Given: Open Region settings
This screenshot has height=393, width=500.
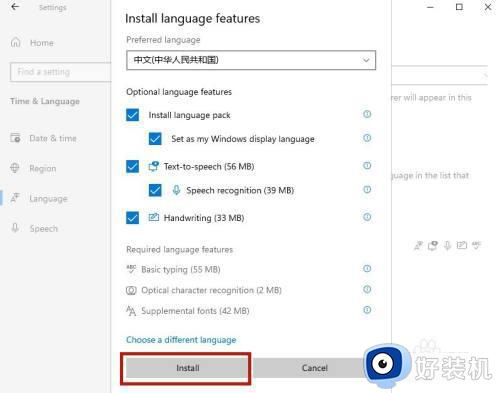Looking at the screenshot, I should click(x=43, y=169).
